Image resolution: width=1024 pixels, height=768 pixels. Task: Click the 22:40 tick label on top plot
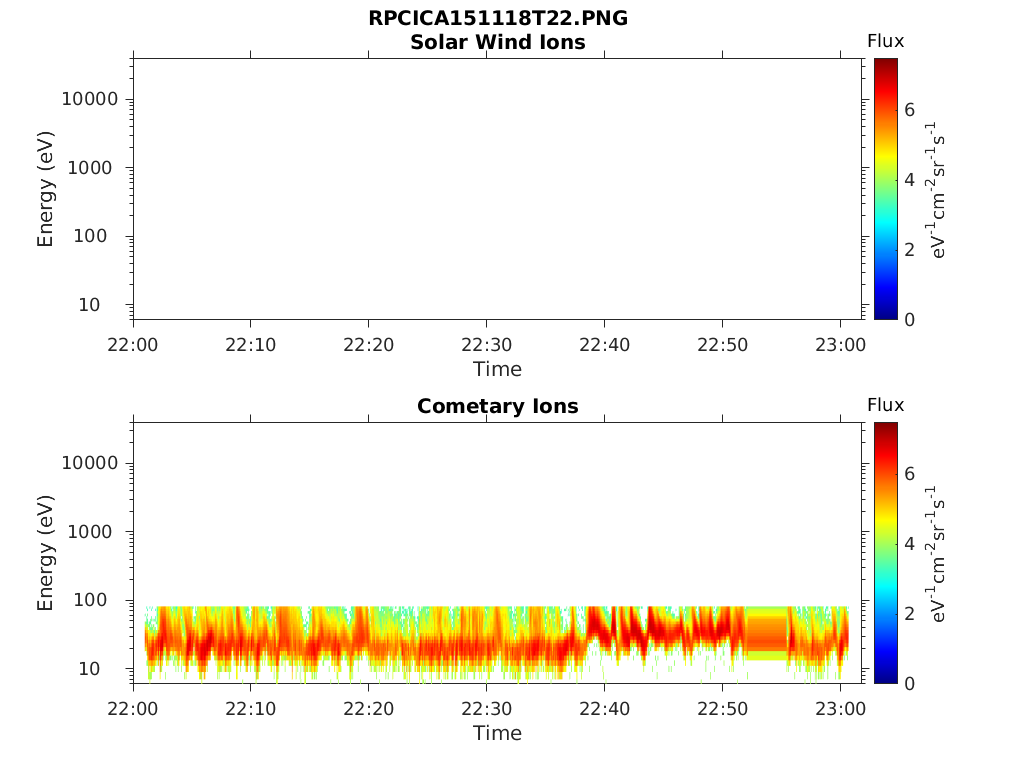[604, 345]
